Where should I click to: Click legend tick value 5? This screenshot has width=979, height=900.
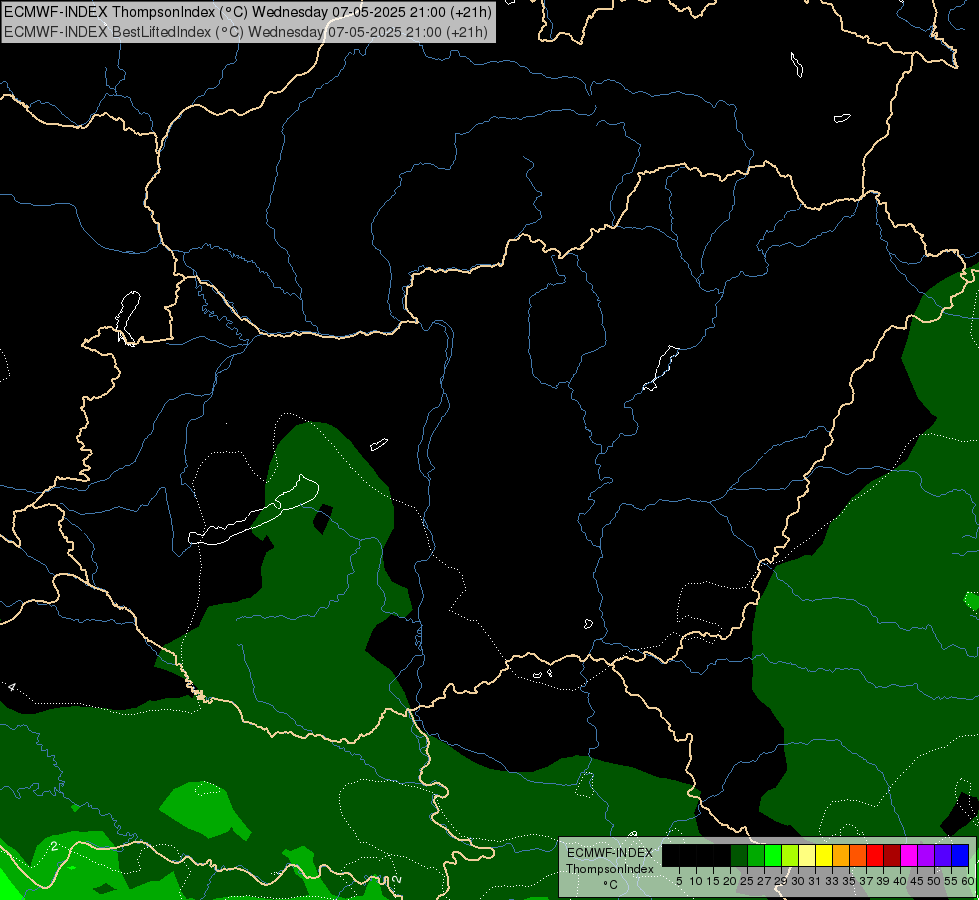pos(679,881)
